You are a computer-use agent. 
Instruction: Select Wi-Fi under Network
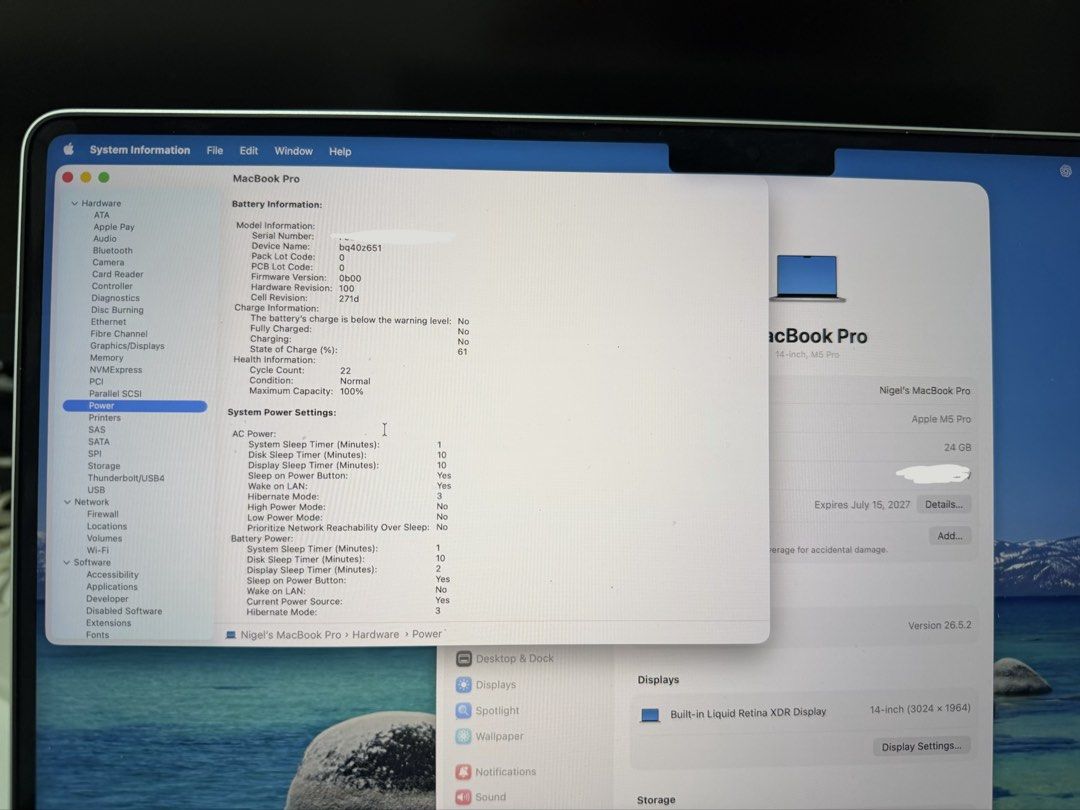[x=97, y=550]
